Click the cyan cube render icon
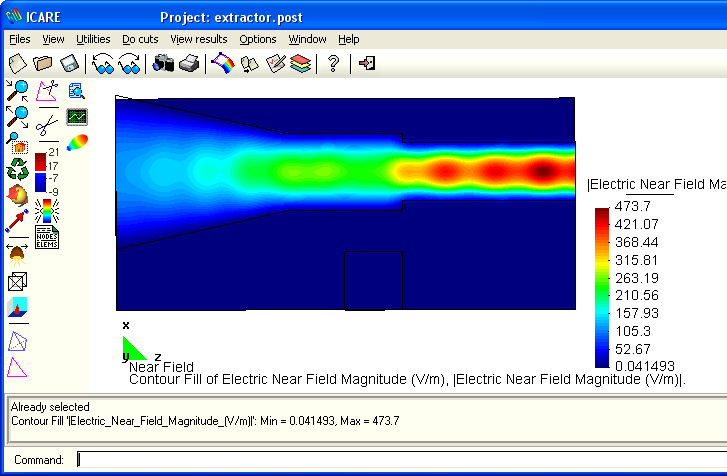The height and width of the screenshot is (476, 727). coord(17,307)
